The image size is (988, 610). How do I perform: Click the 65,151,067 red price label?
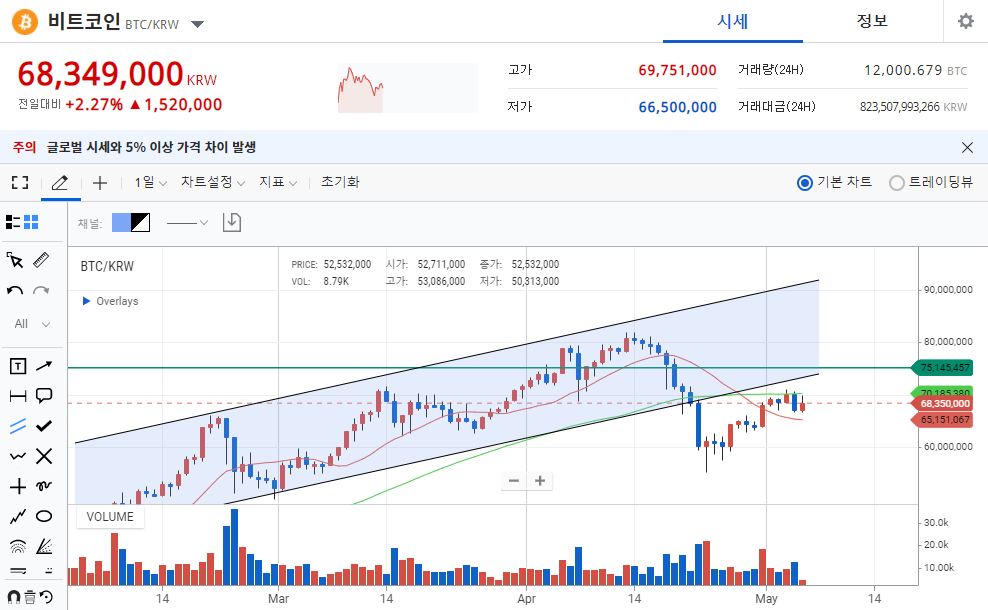pyautogui.click(x=943, y=420)
